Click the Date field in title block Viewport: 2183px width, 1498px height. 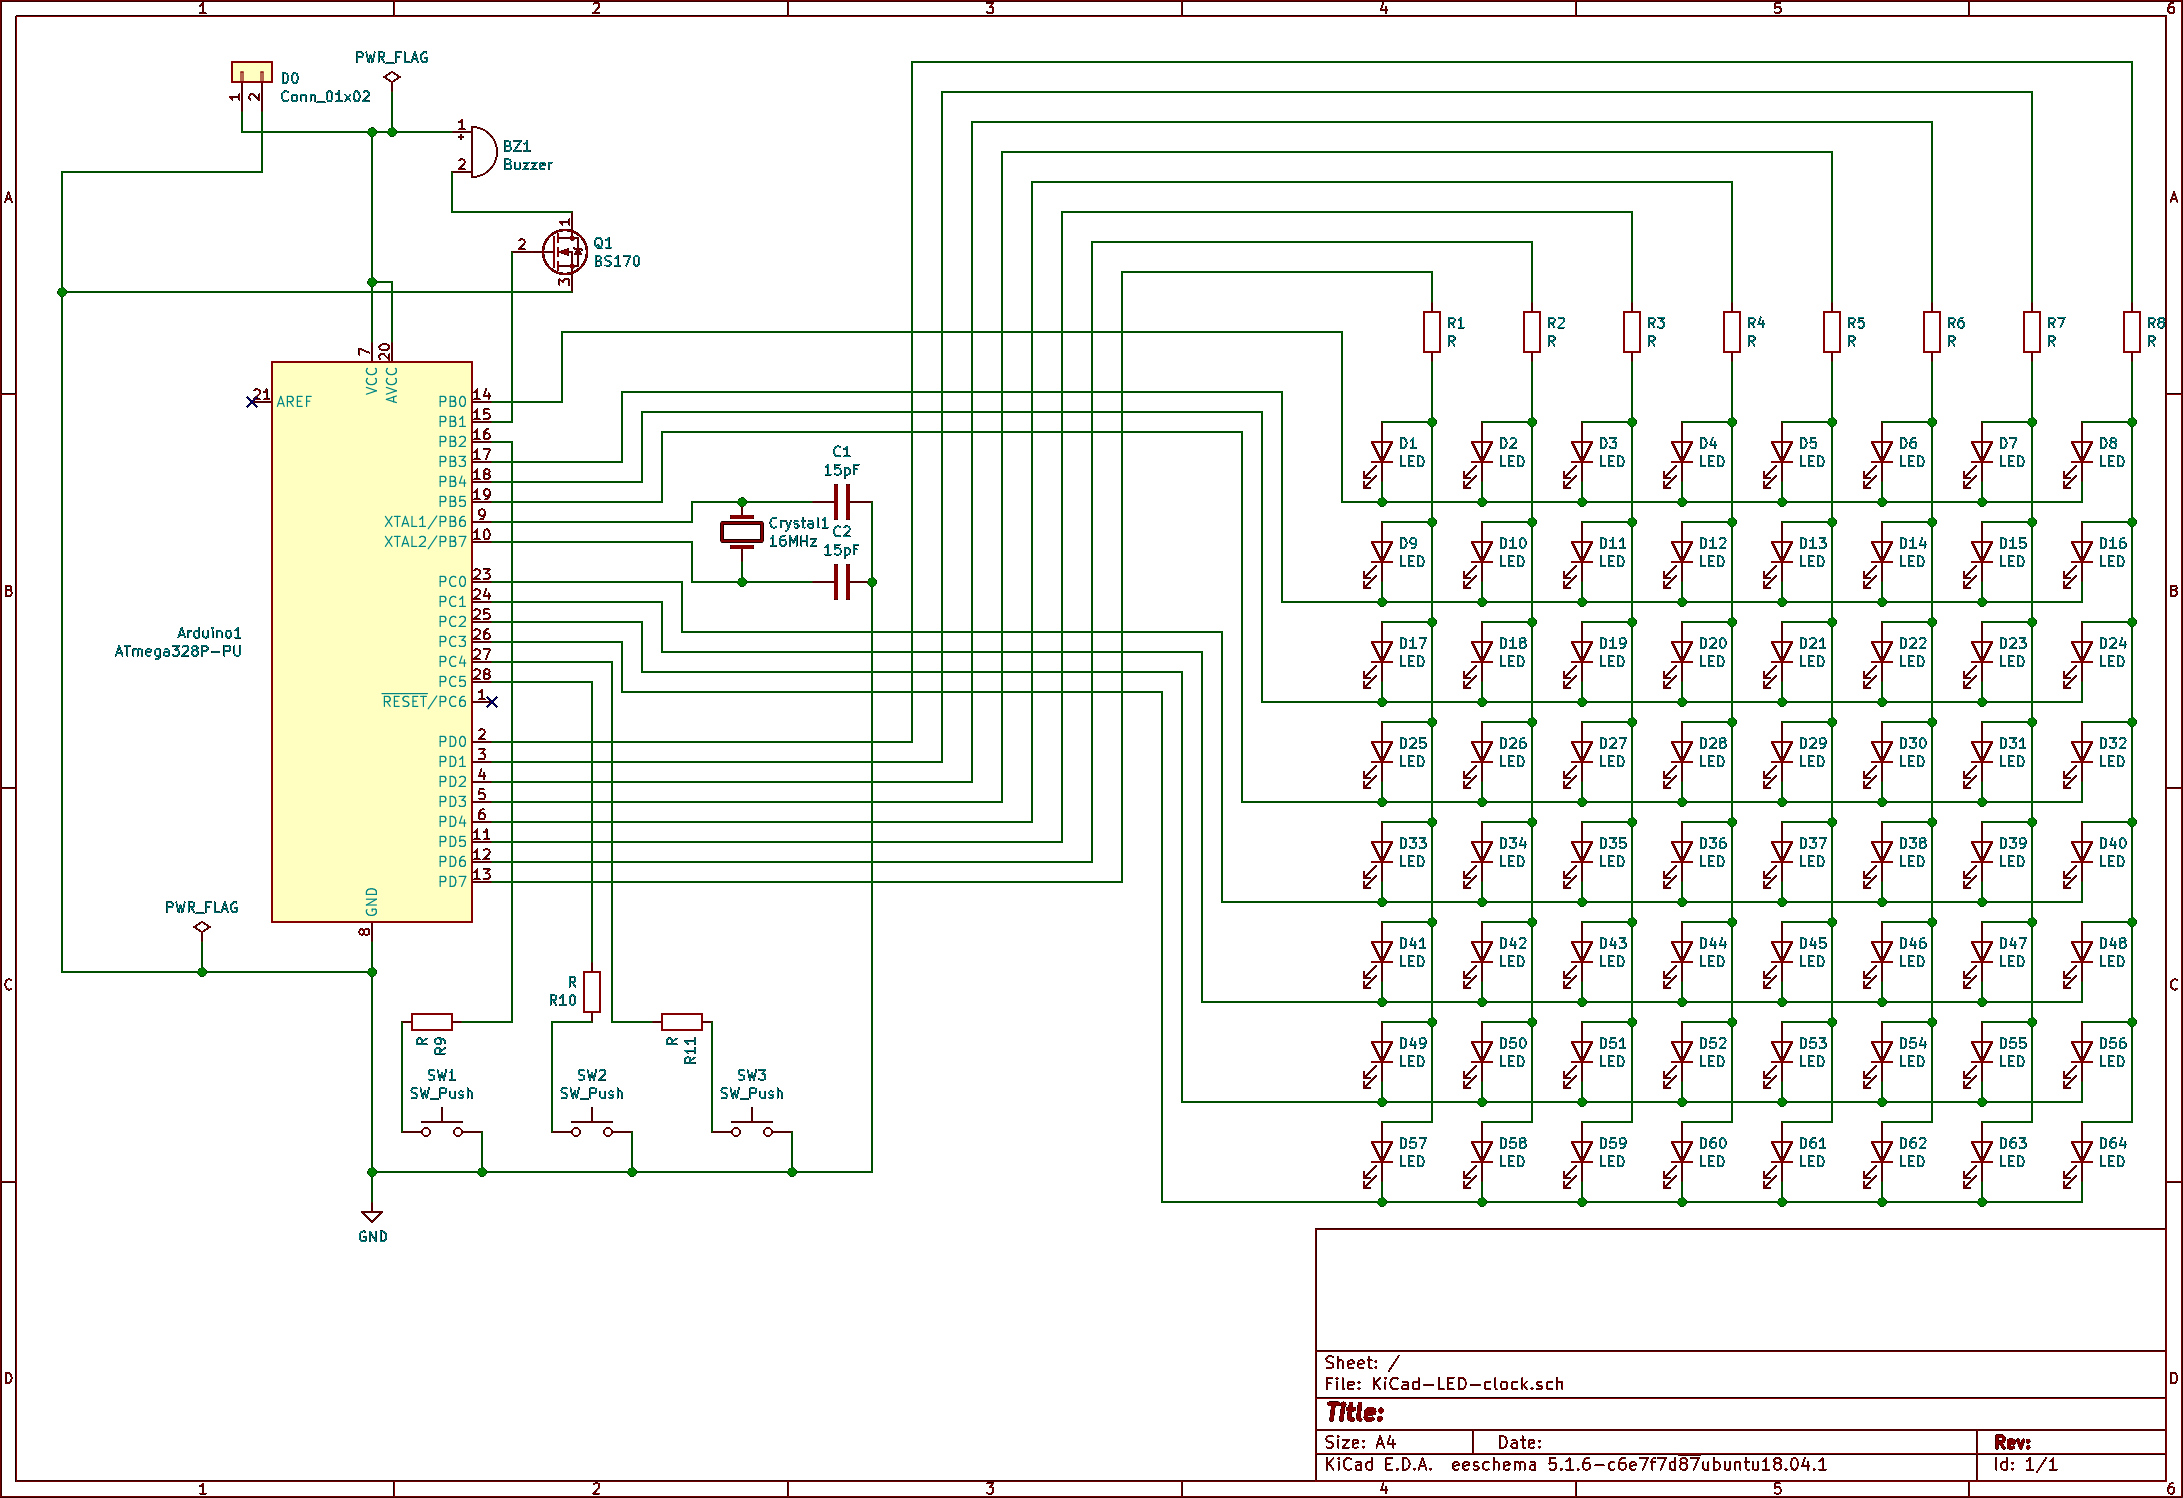pos(1519,1442)
